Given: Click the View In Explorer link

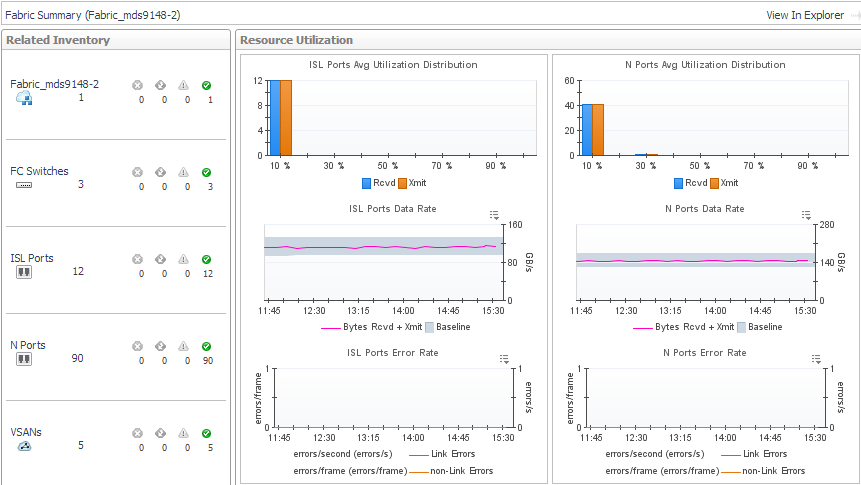Looking at the screenshot, I should pos(804,15).
